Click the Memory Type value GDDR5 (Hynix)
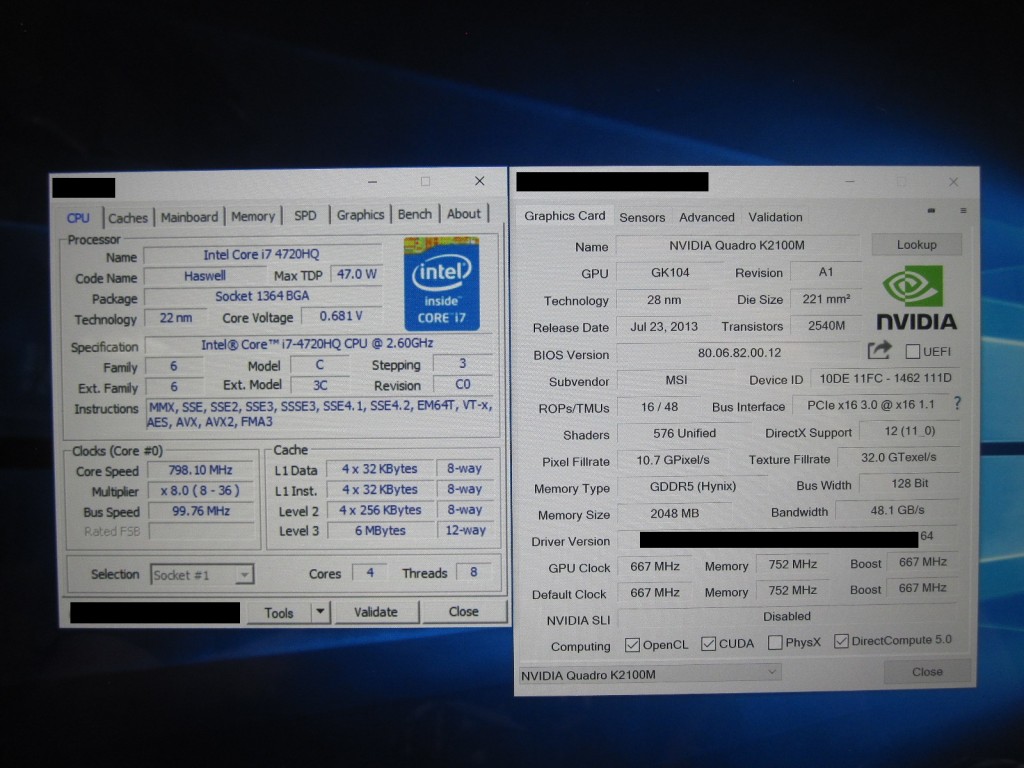 (693, 487)
